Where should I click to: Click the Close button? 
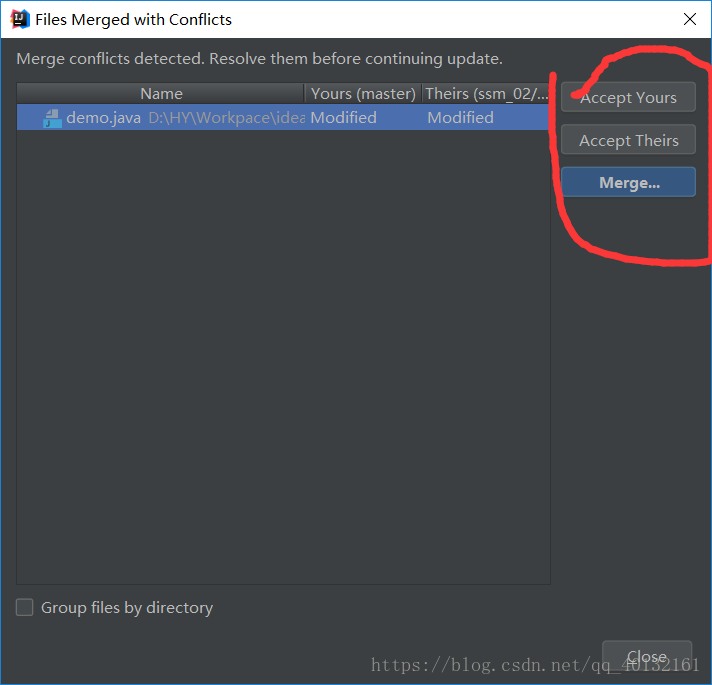coord(647,656)
